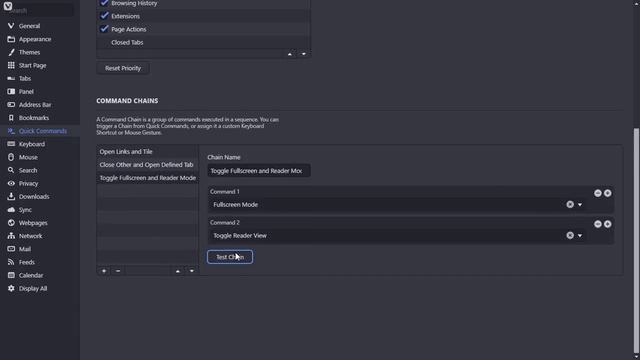Clear Fullscreen Mode command selection
640x360 pixels.
570,204
